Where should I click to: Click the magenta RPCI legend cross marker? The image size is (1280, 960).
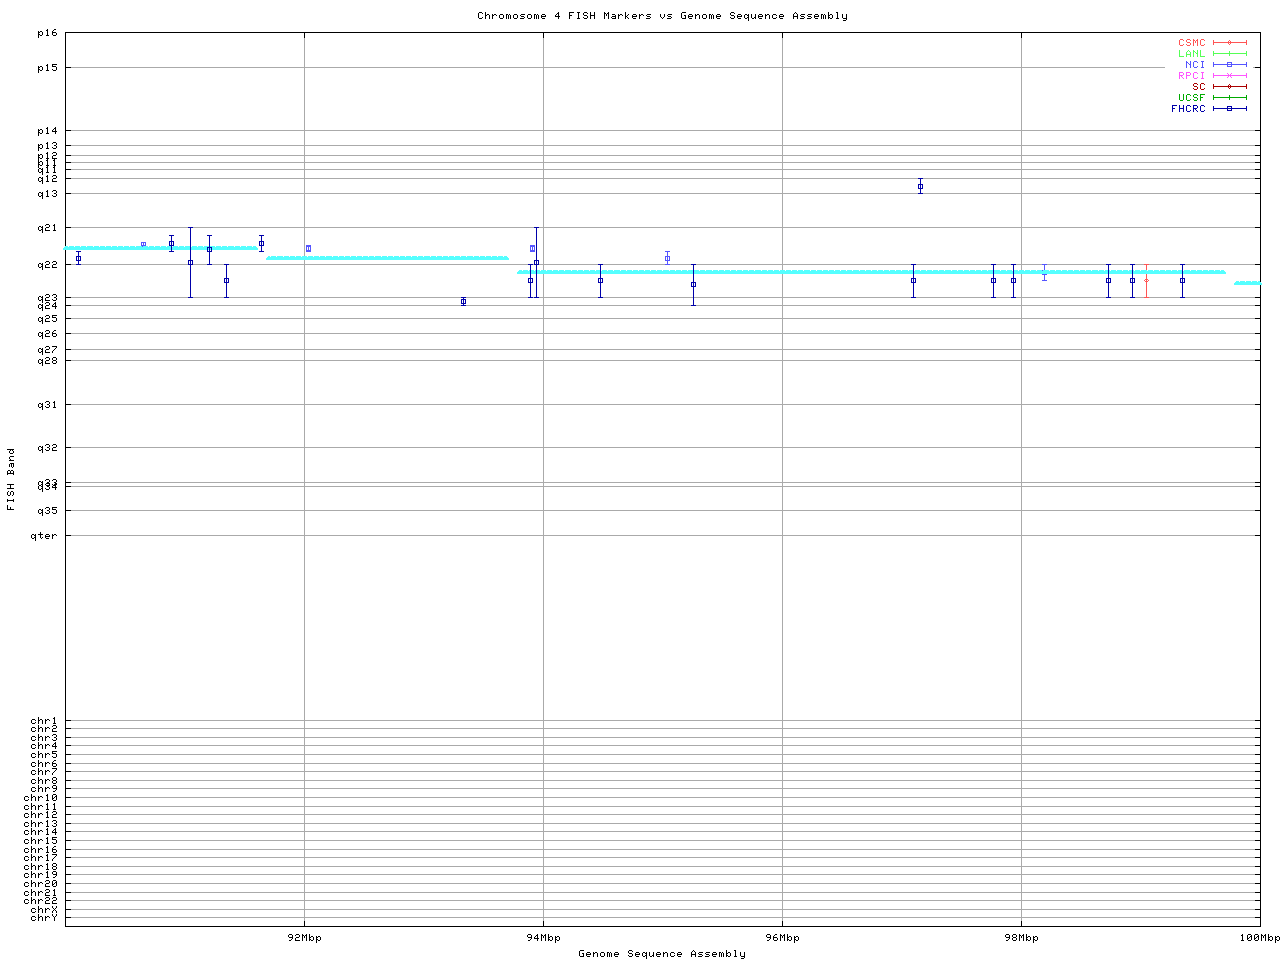click(1229, 76)
